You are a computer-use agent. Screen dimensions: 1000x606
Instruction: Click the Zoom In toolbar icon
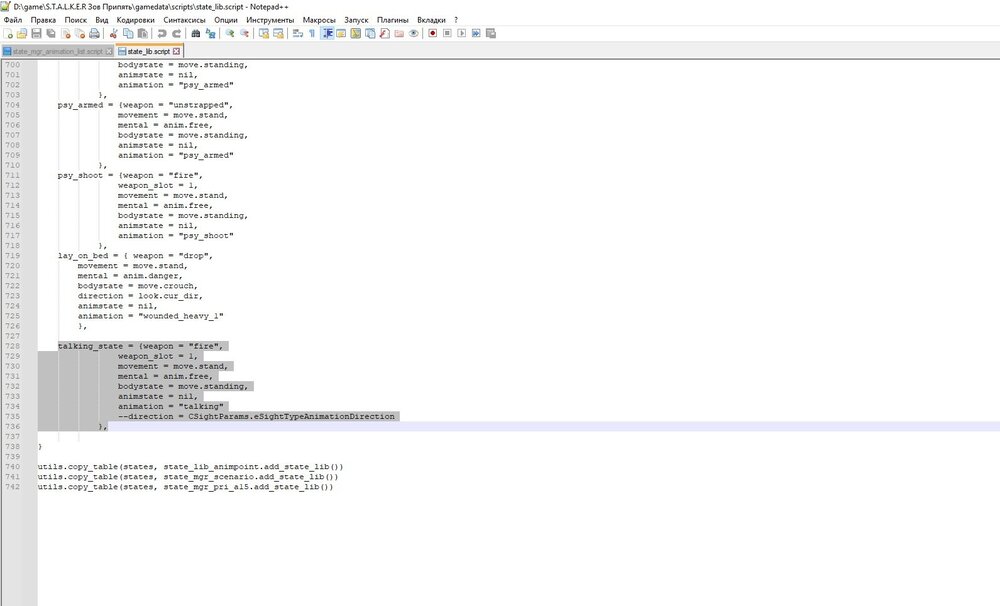[229, 33]
